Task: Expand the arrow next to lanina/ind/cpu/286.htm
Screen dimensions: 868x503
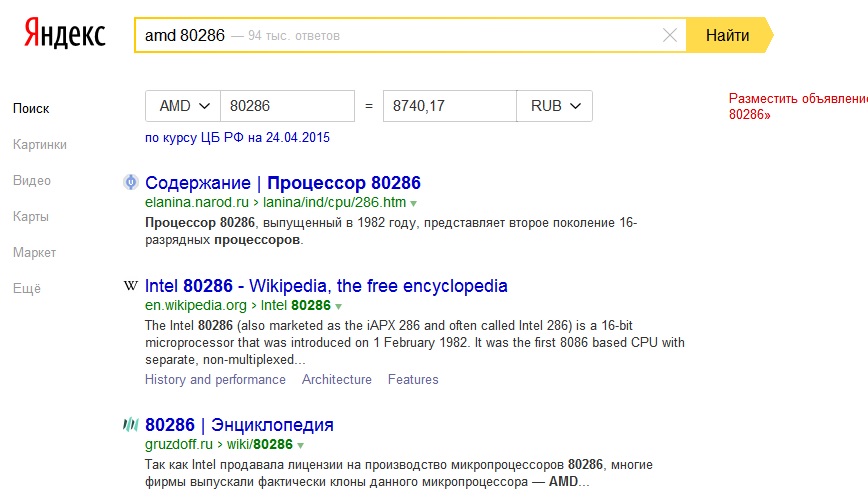Action: 413,204
